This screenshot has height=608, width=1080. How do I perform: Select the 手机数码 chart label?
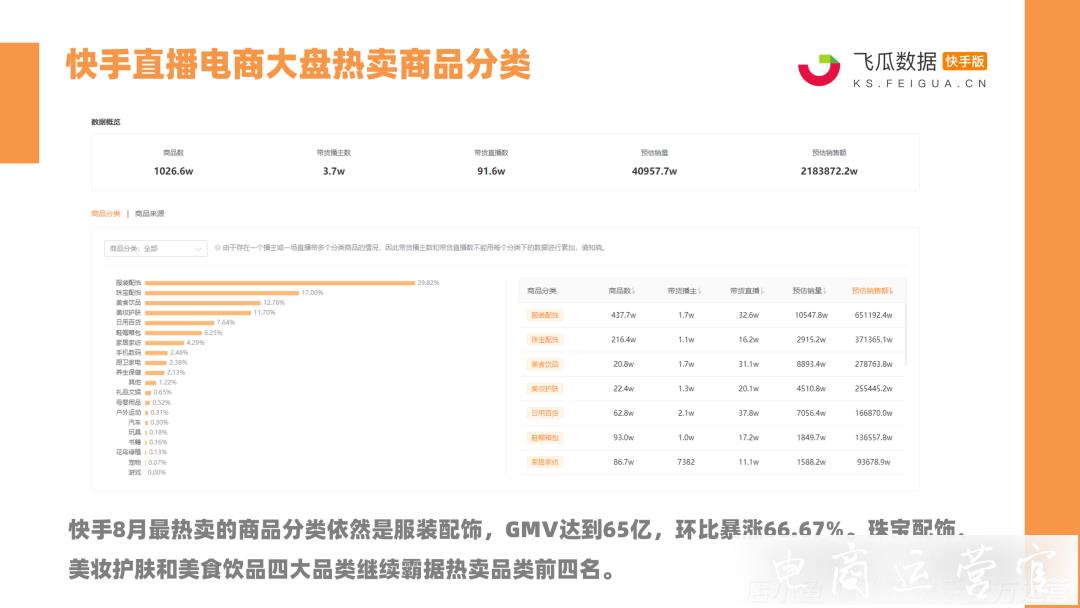[x=128, y=353]
